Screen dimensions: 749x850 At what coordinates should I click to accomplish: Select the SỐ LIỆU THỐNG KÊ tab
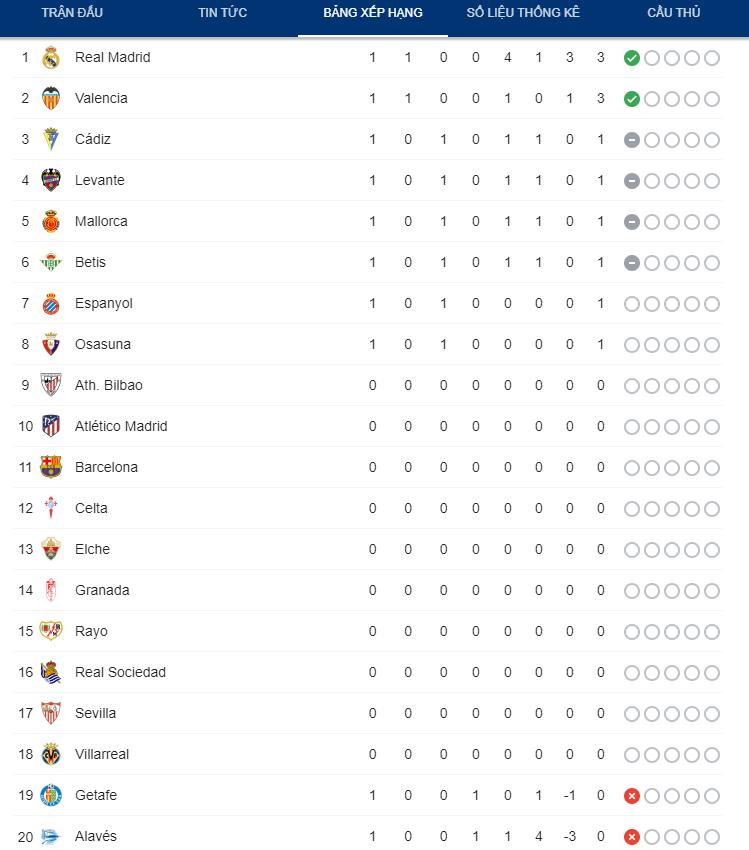(x=523, y=12)
